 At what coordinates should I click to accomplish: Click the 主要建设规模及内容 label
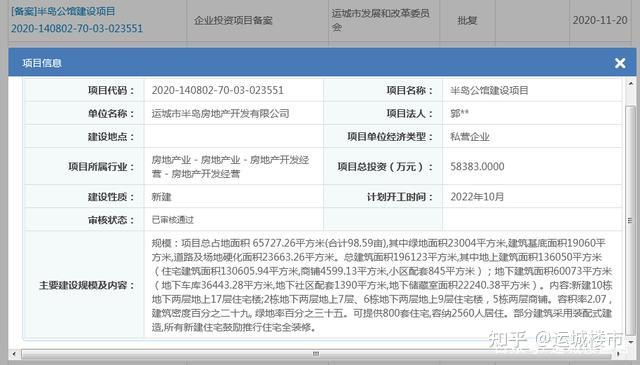[87, 285]
